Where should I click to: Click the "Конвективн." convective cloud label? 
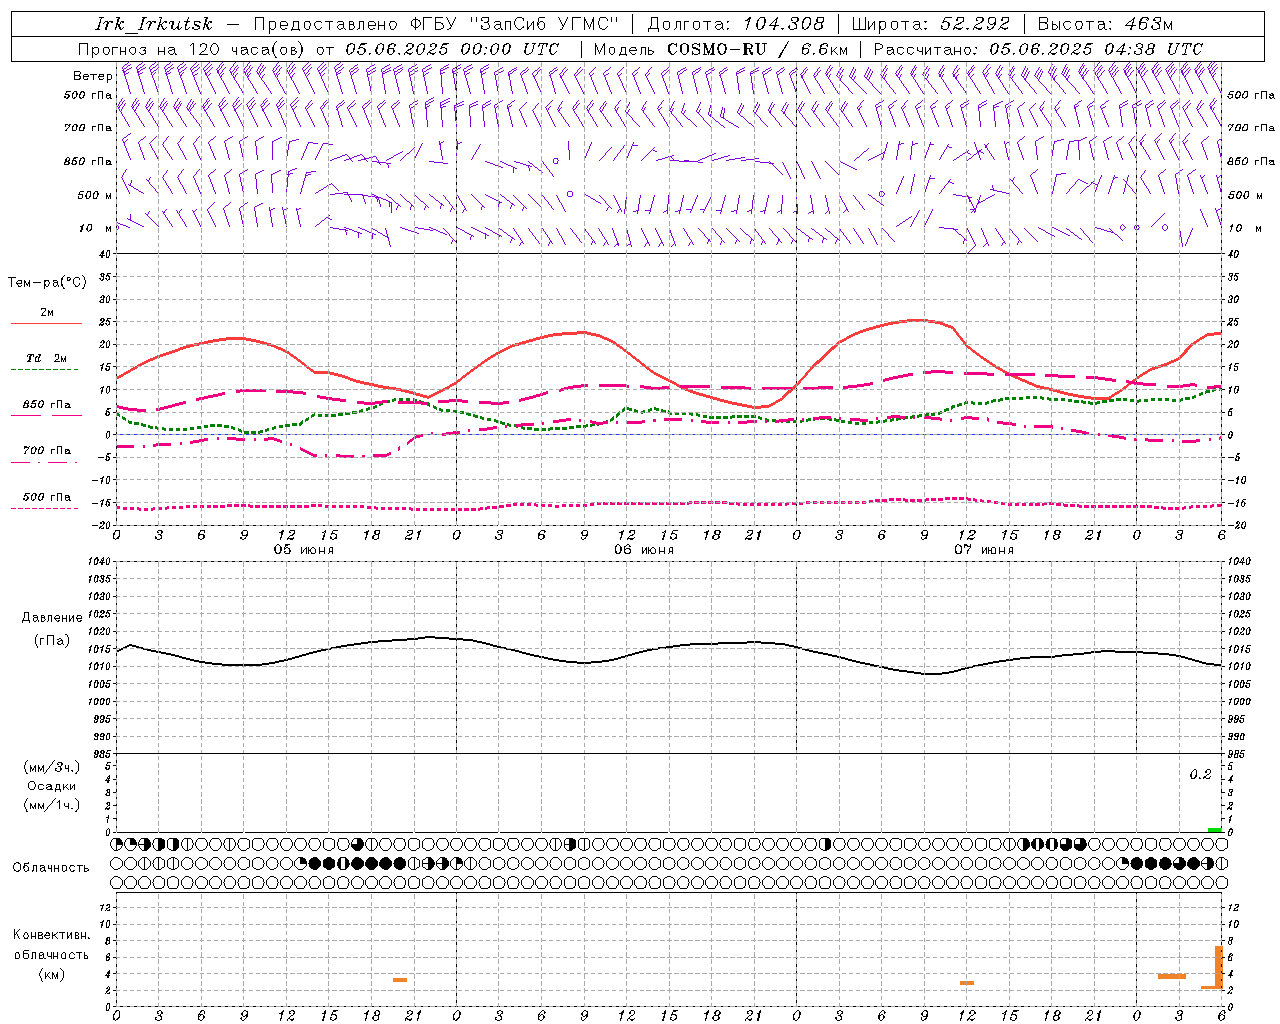[51, 935]
